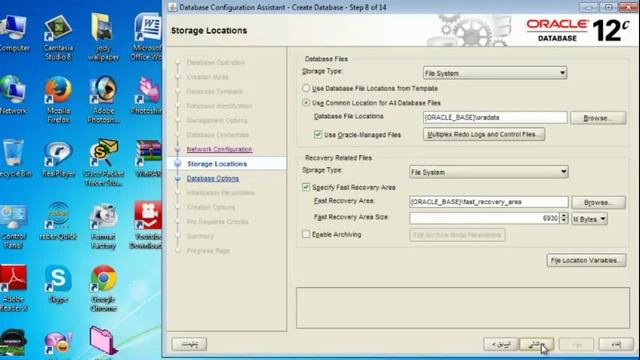Launch Adobe Photoshop desktop shortcut
The width and height of the screenshot is (640, 360).
[103, 99]
